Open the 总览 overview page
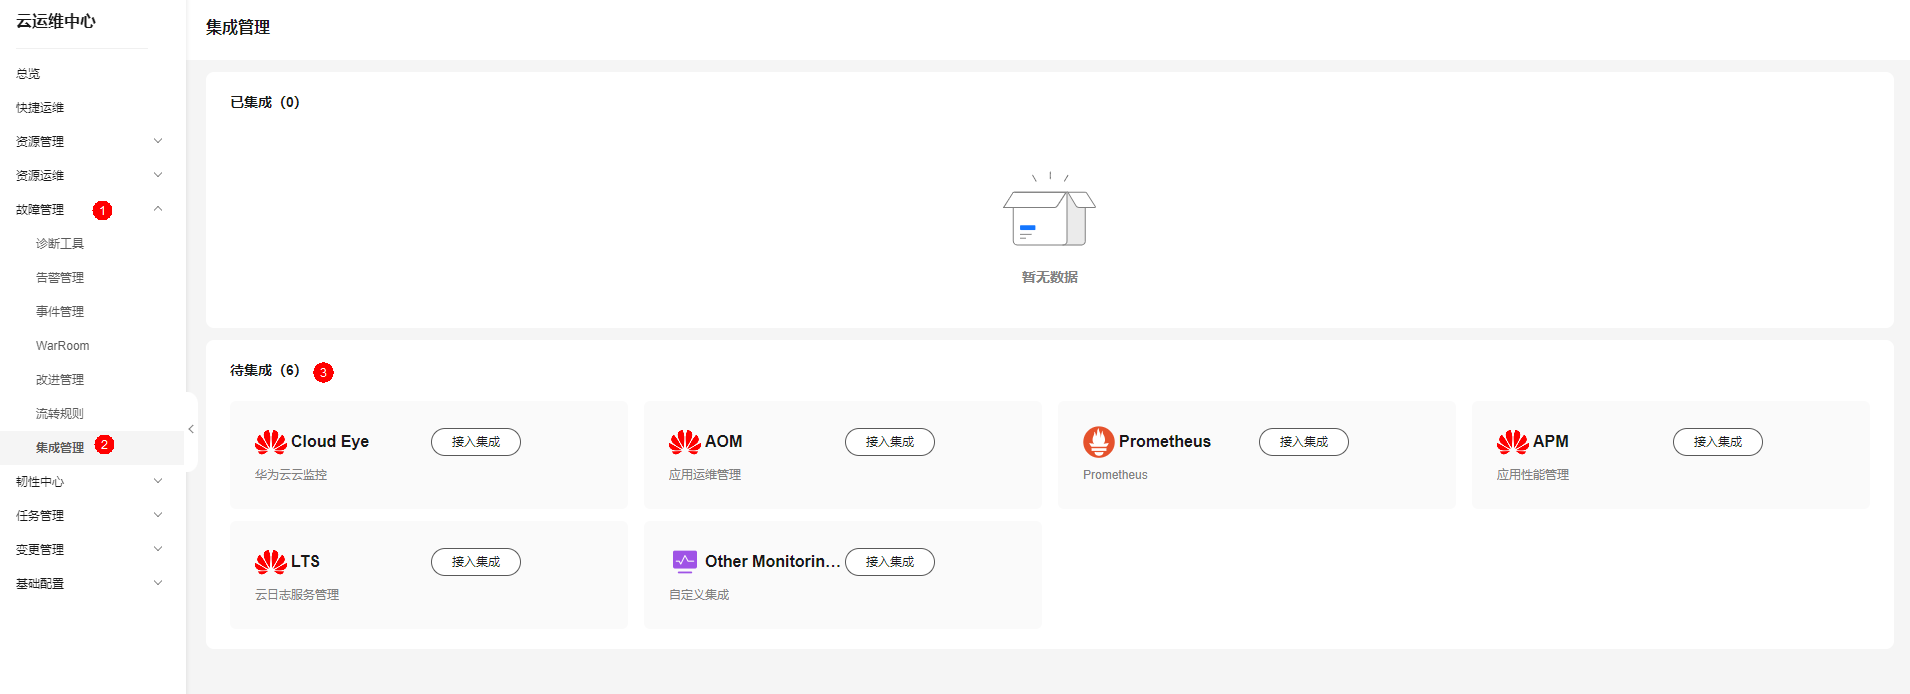 [28, 74]
